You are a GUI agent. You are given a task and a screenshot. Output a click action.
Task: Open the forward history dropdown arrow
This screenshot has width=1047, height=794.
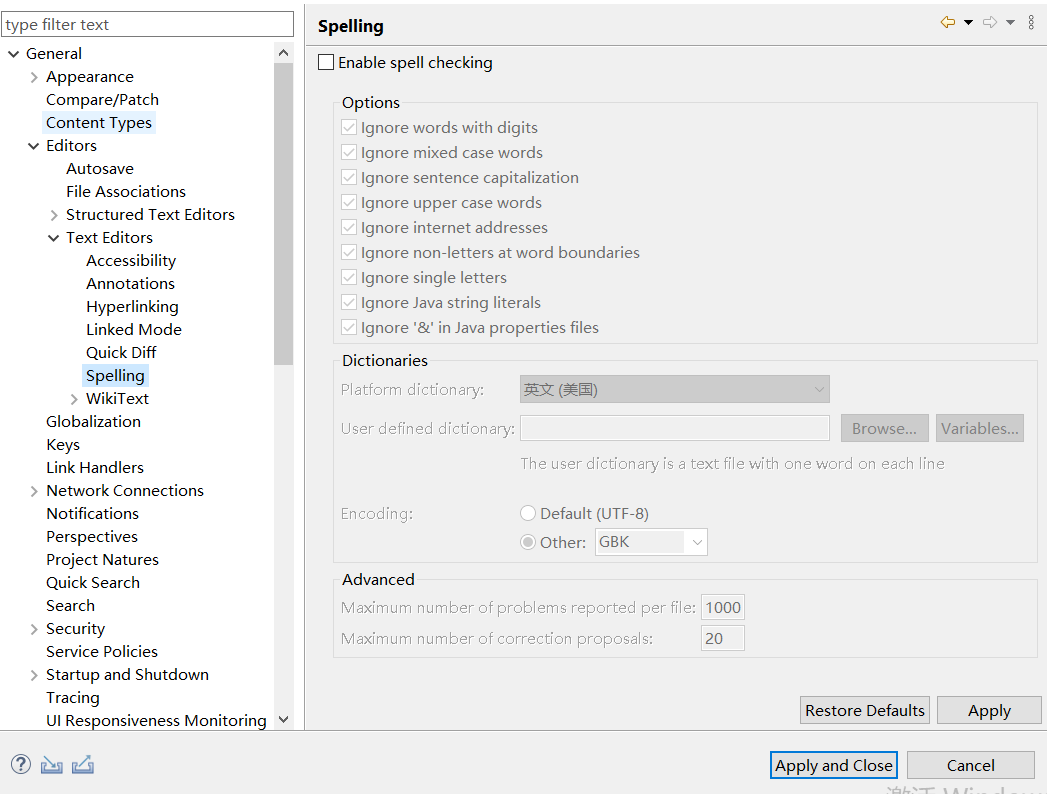click(1011, 23)
